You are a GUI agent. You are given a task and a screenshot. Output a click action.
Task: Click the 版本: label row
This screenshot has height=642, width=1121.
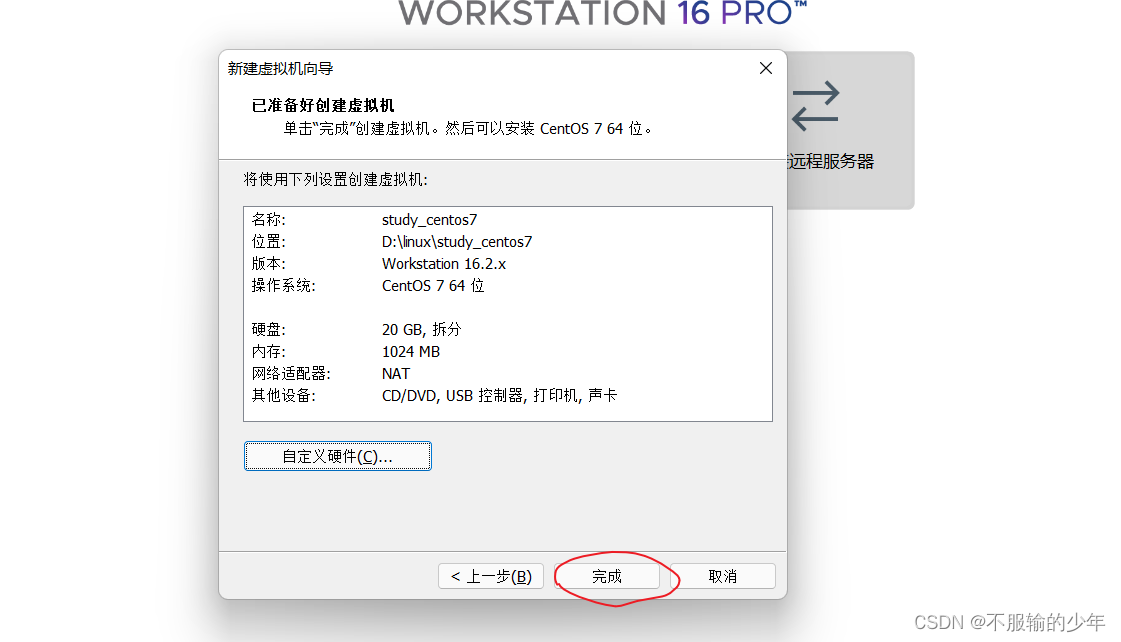pyautogui.click(x=269, y=264)
